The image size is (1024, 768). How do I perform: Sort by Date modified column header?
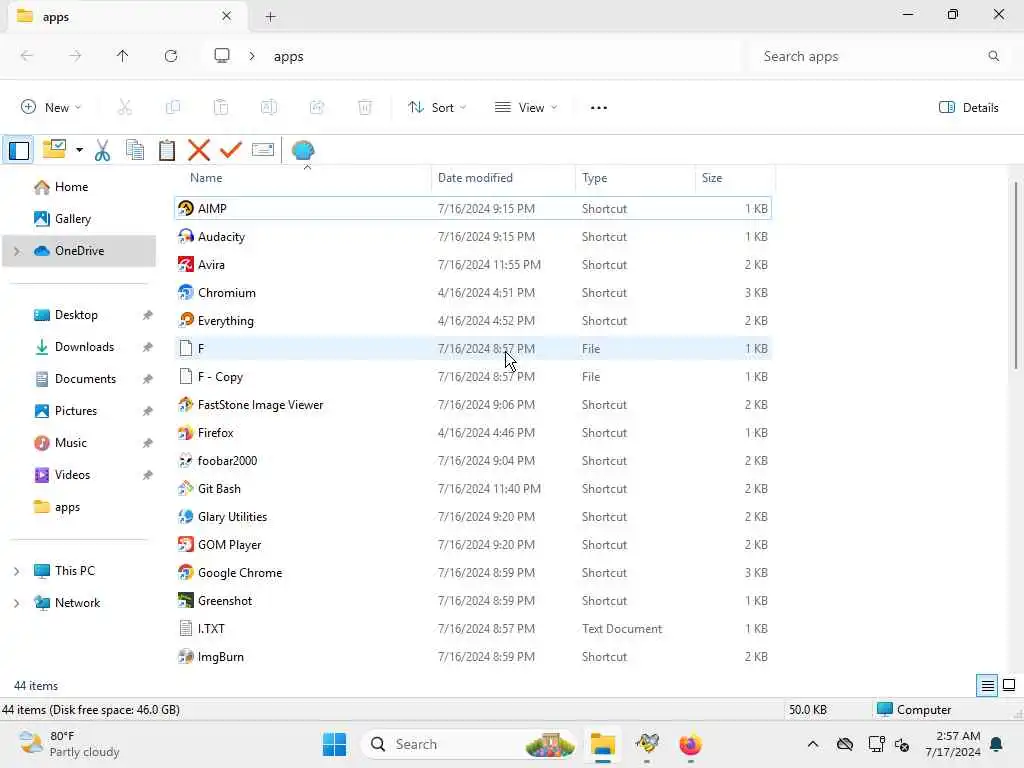(x=504, y=178)
